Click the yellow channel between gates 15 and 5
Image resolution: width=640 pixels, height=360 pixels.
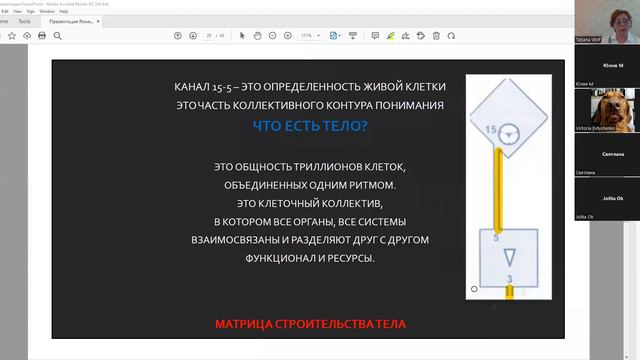pyautogui.click(x=498, y=191)
